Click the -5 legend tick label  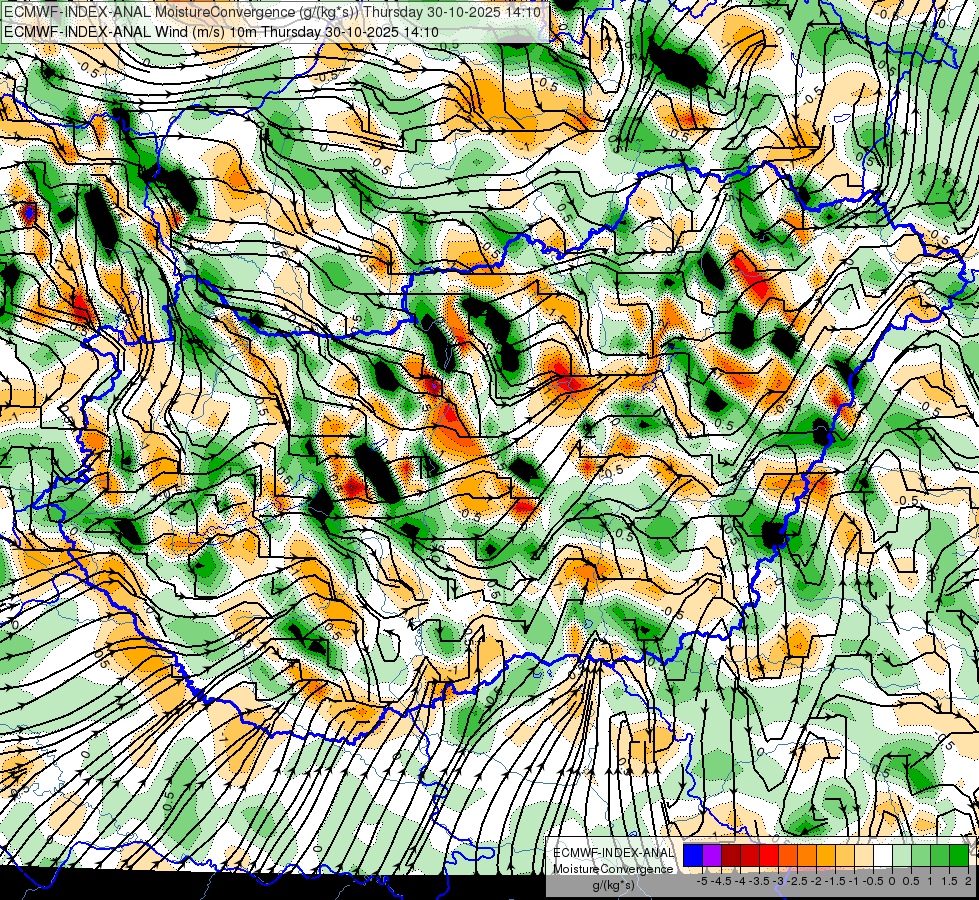click(x=702, y=881)
